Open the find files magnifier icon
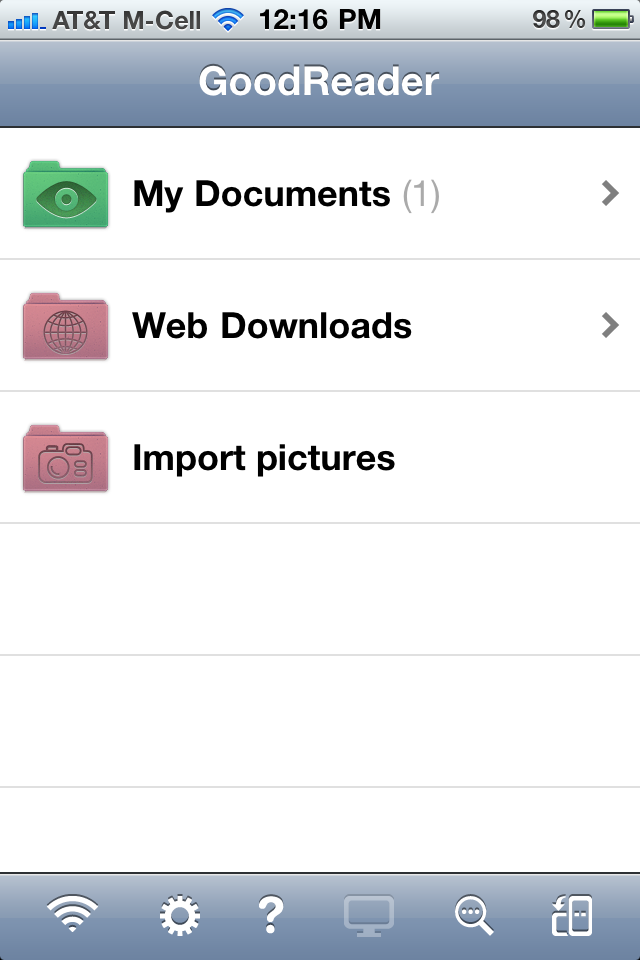The image size is (640, 960). tap(473, 914)
